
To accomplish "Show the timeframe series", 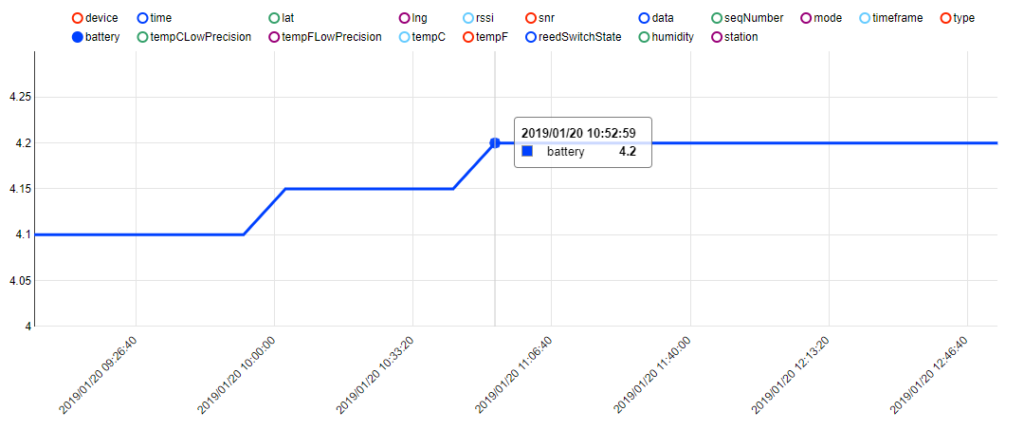I will pyautogui.click(x=865, y=18).
